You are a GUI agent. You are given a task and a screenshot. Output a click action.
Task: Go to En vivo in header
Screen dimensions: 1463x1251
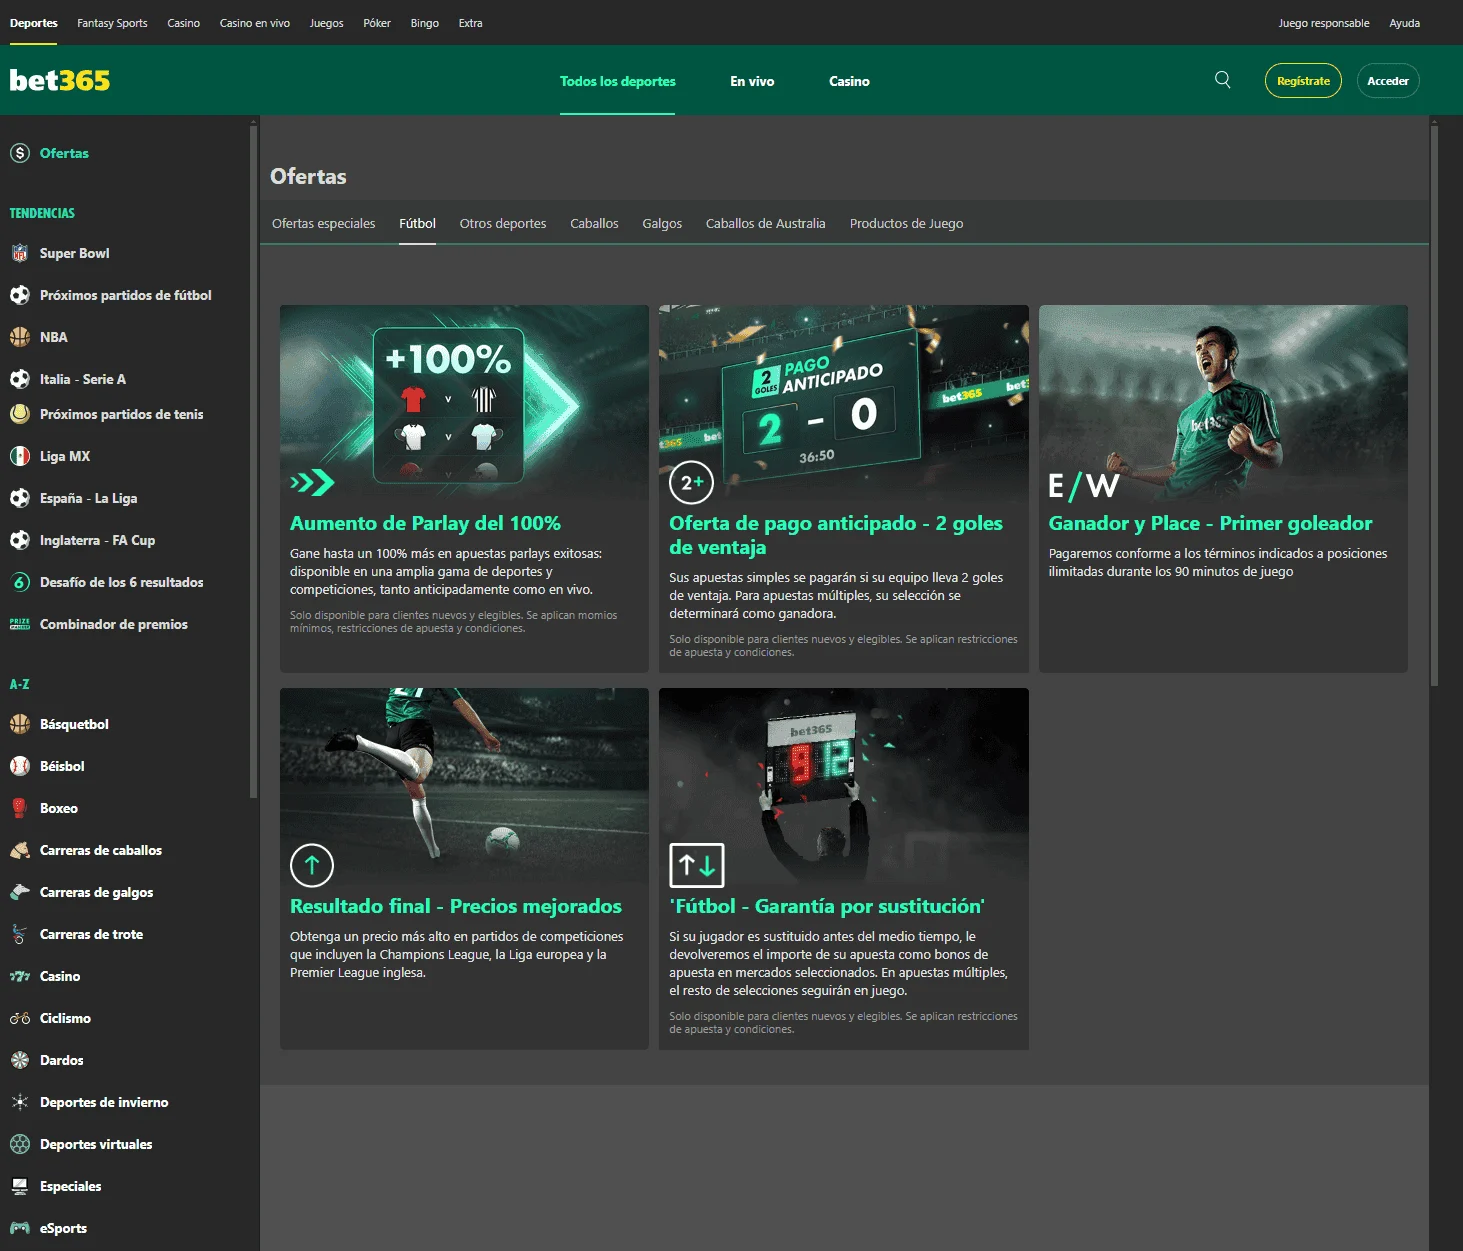click(x=752, y=81)
